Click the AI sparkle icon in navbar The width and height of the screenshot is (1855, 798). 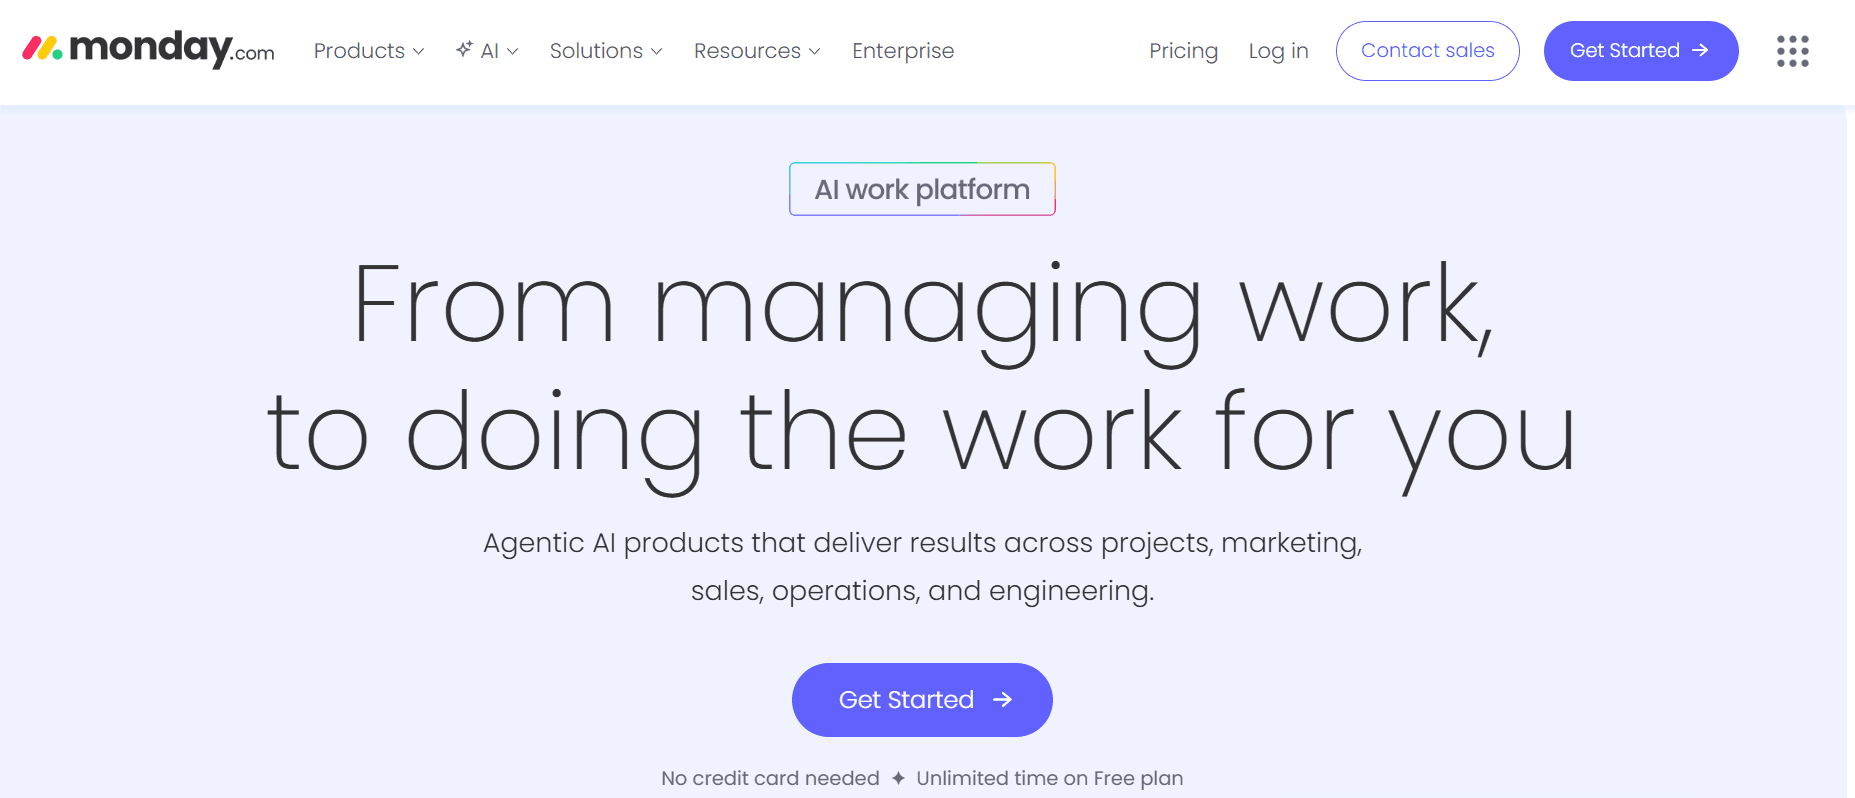[464, 49]
